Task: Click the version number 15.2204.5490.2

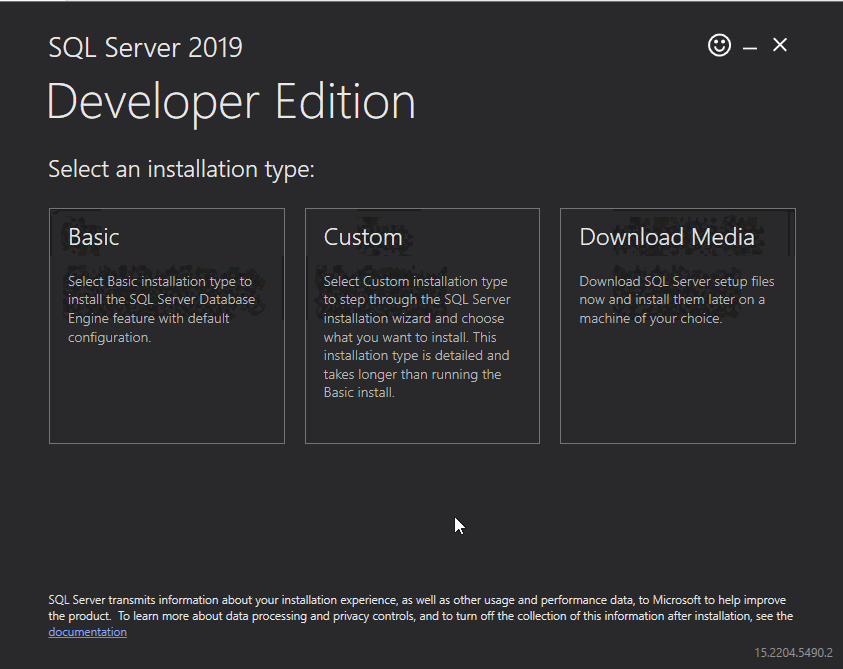Action: [x=793, y=652]
